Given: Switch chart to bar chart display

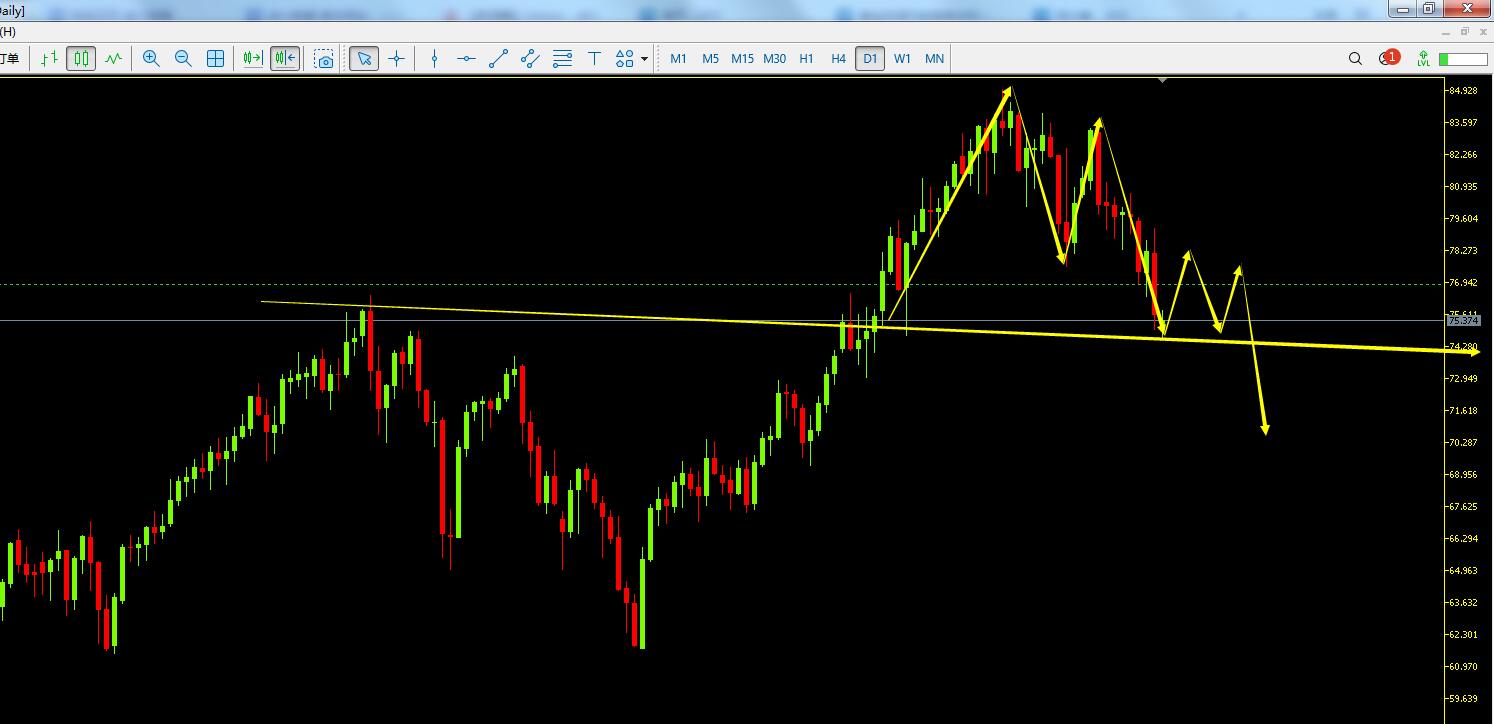Looking at the screenshot, I should [49, 59].
